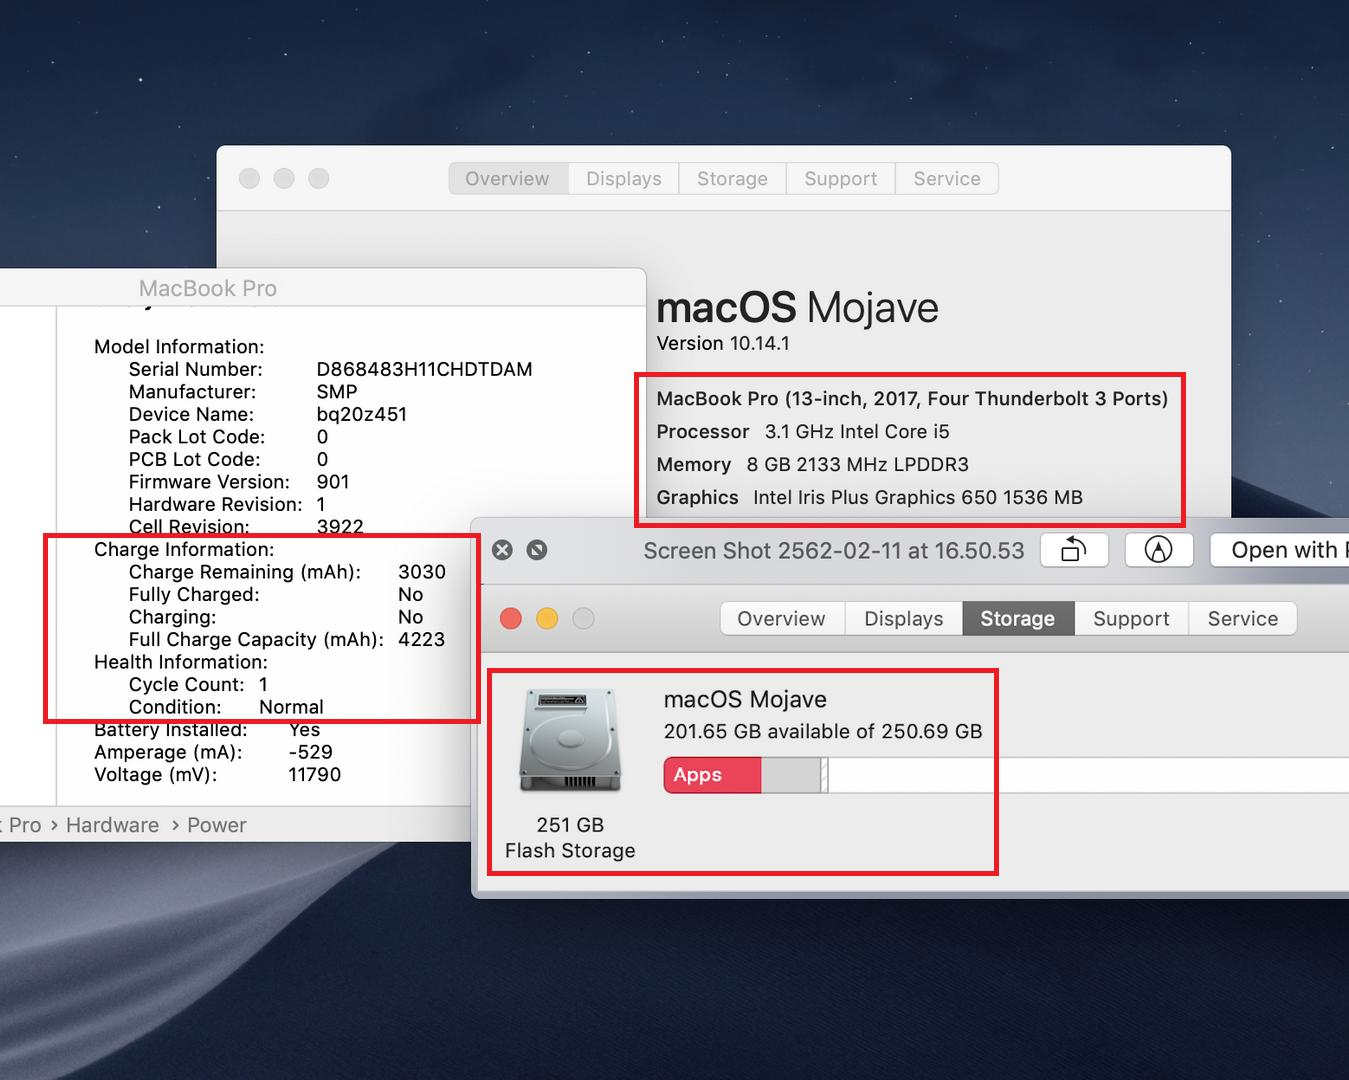Click the yellow minimize button of the Storage window
This screenshot has width=1349, height=1080.
point(547,619)
